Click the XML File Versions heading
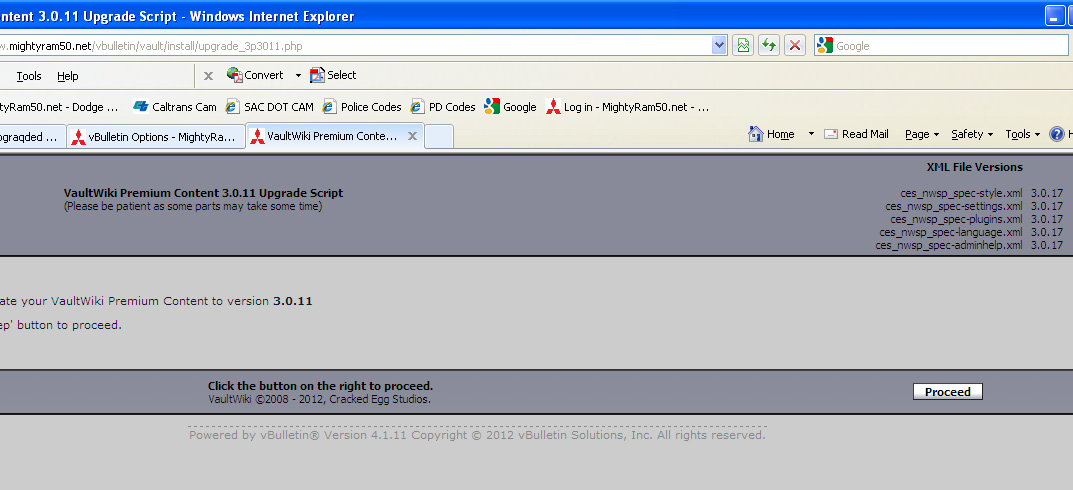 pos(974,167)
